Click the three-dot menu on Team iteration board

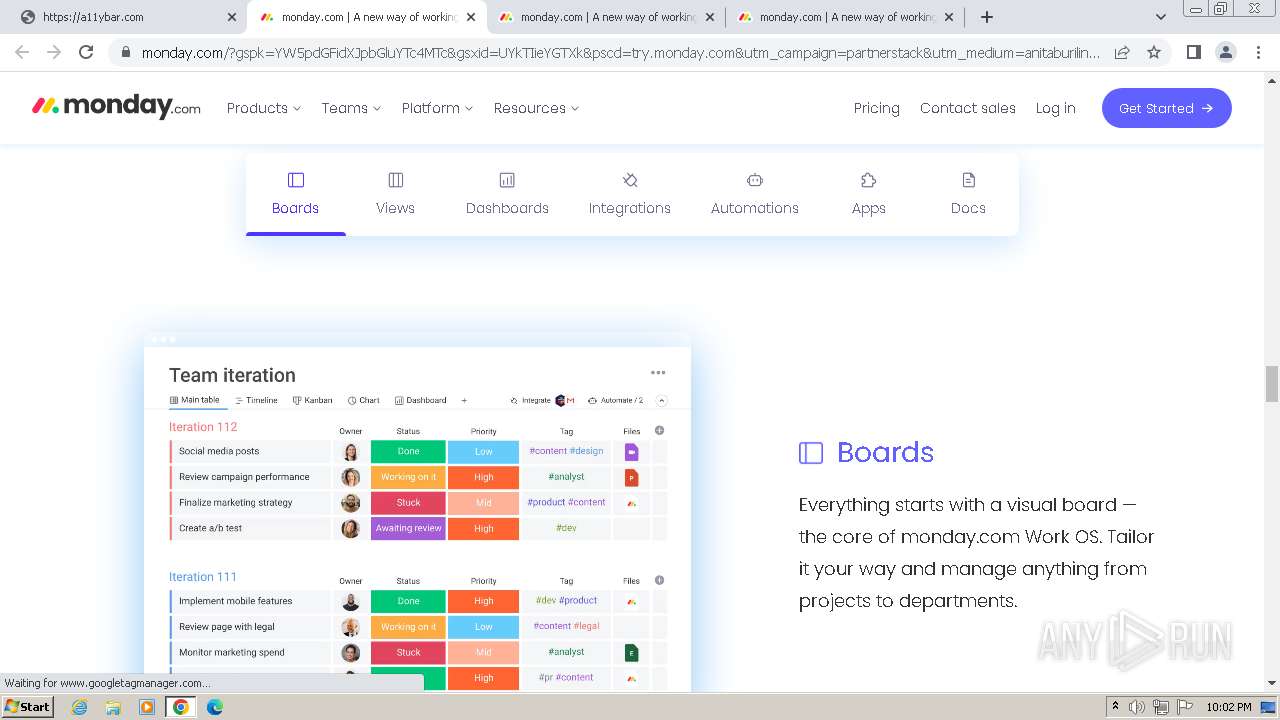pos(658,373)
